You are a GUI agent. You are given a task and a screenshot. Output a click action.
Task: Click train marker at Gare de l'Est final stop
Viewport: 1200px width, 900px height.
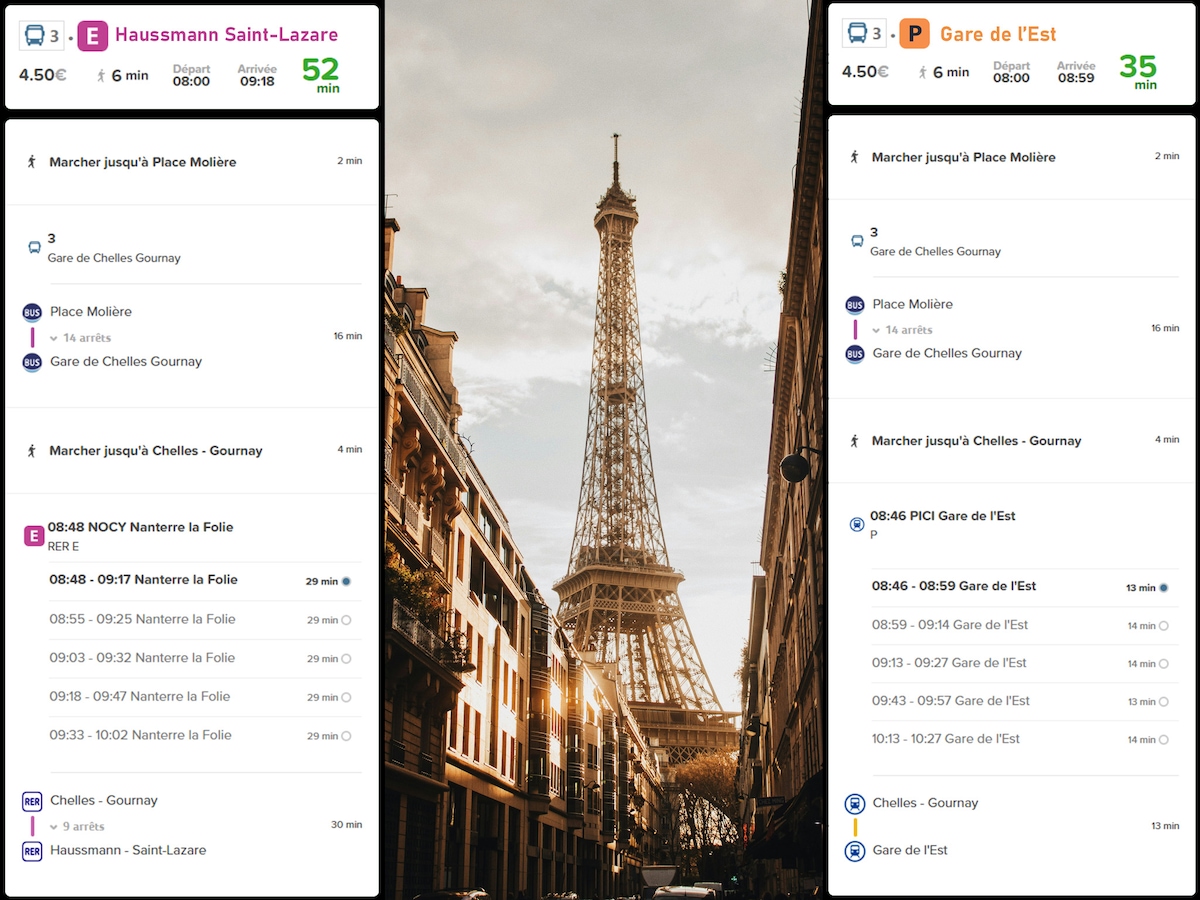[x=855, y=851]
